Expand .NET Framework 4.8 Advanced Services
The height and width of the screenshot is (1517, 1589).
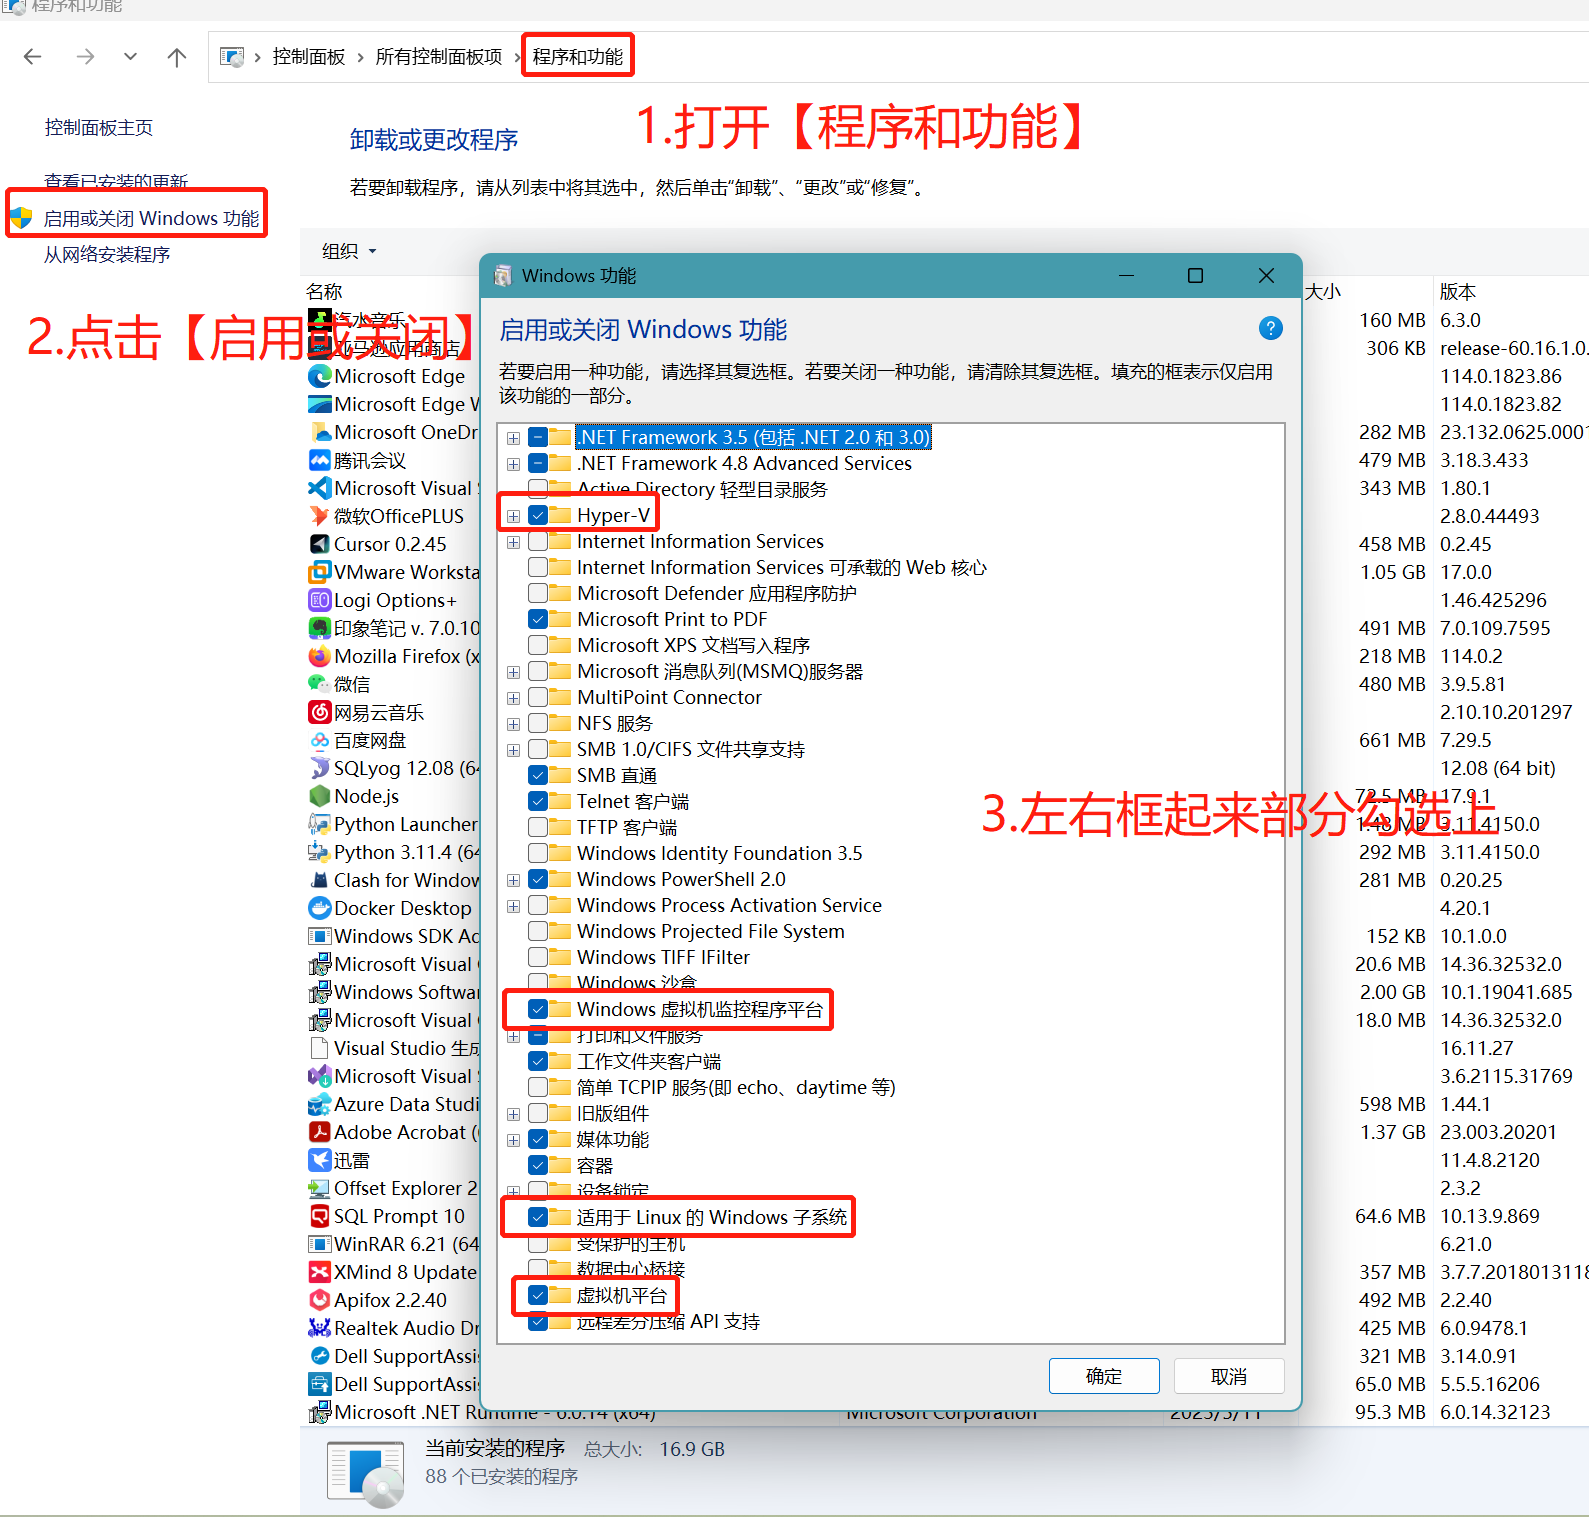click(513, 464)
